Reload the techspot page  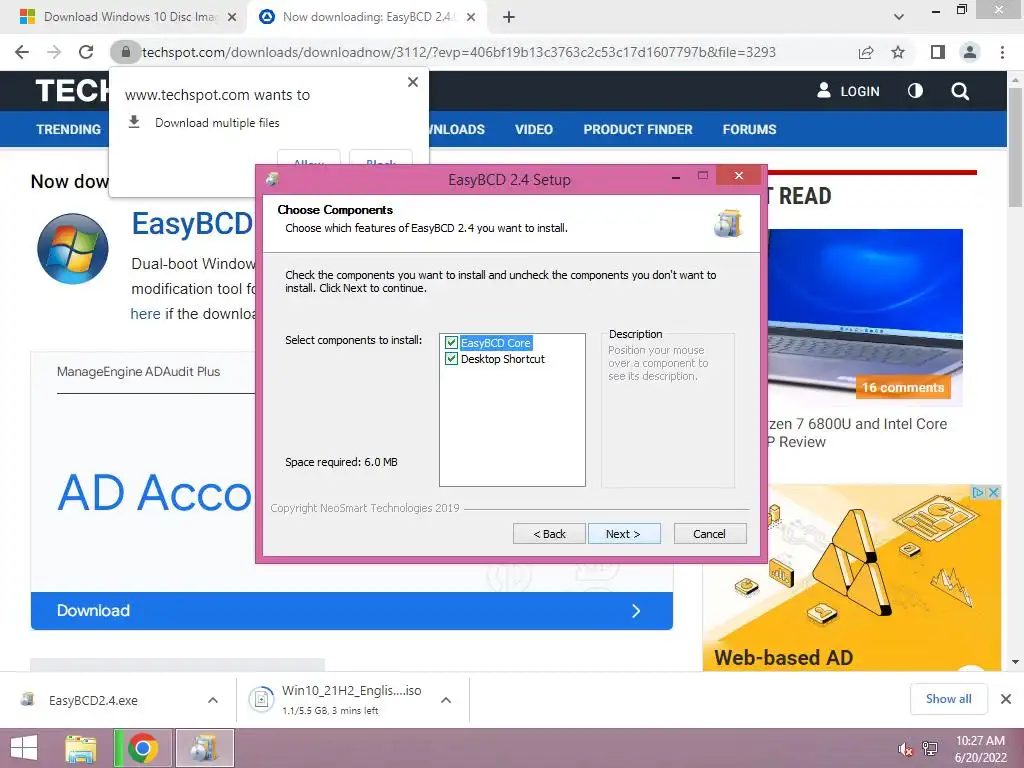click(x=86, y=52)
